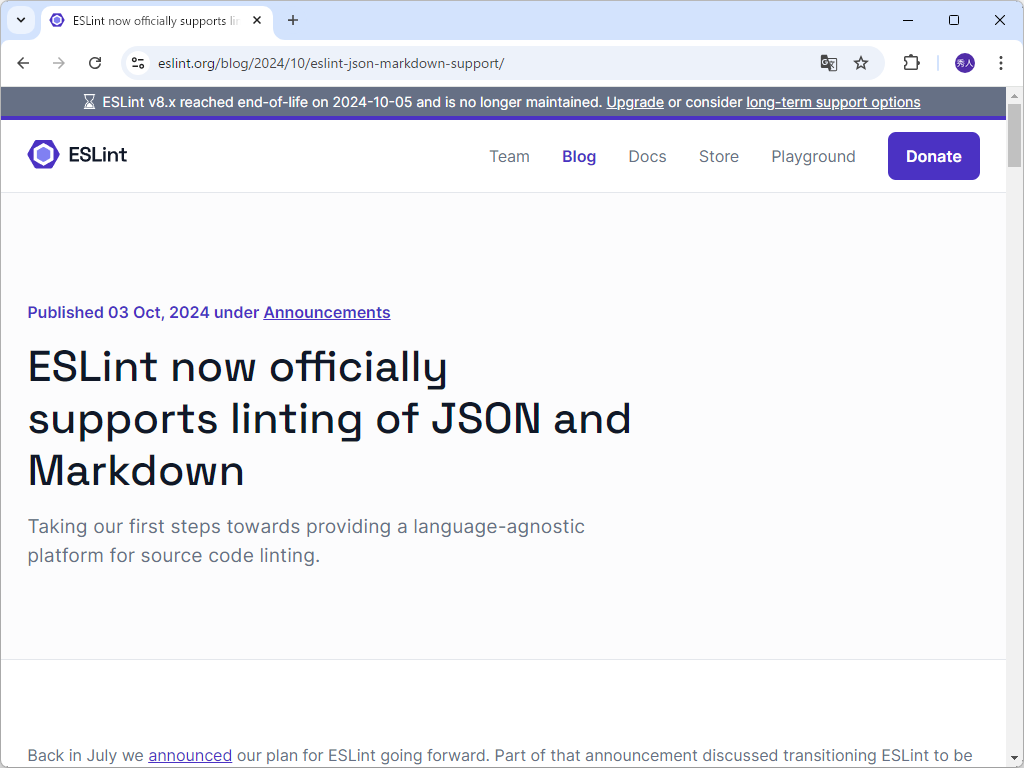The height and width of the screenshot is (768, 1024).
Task: Click the hourglass icon in the end-of-life banner
Action: 89,102
